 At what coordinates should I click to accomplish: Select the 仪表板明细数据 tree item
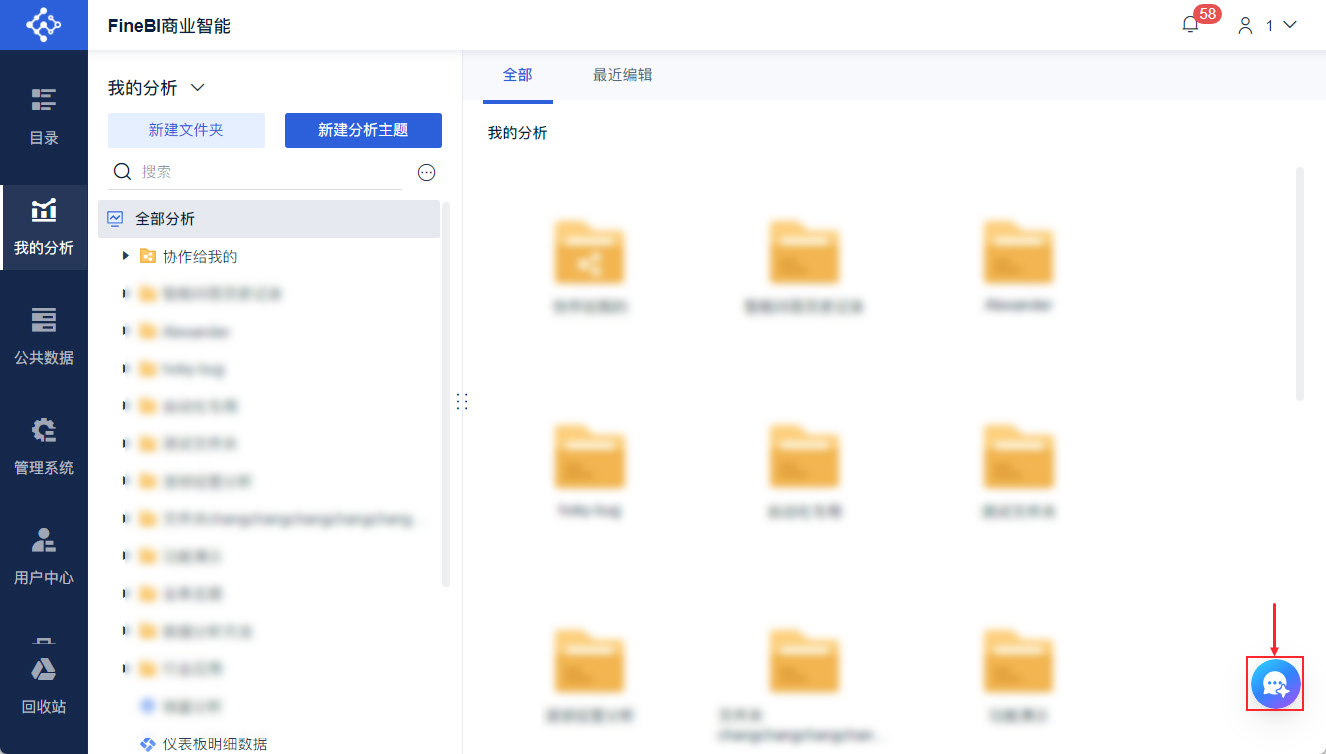coord(215,744)
